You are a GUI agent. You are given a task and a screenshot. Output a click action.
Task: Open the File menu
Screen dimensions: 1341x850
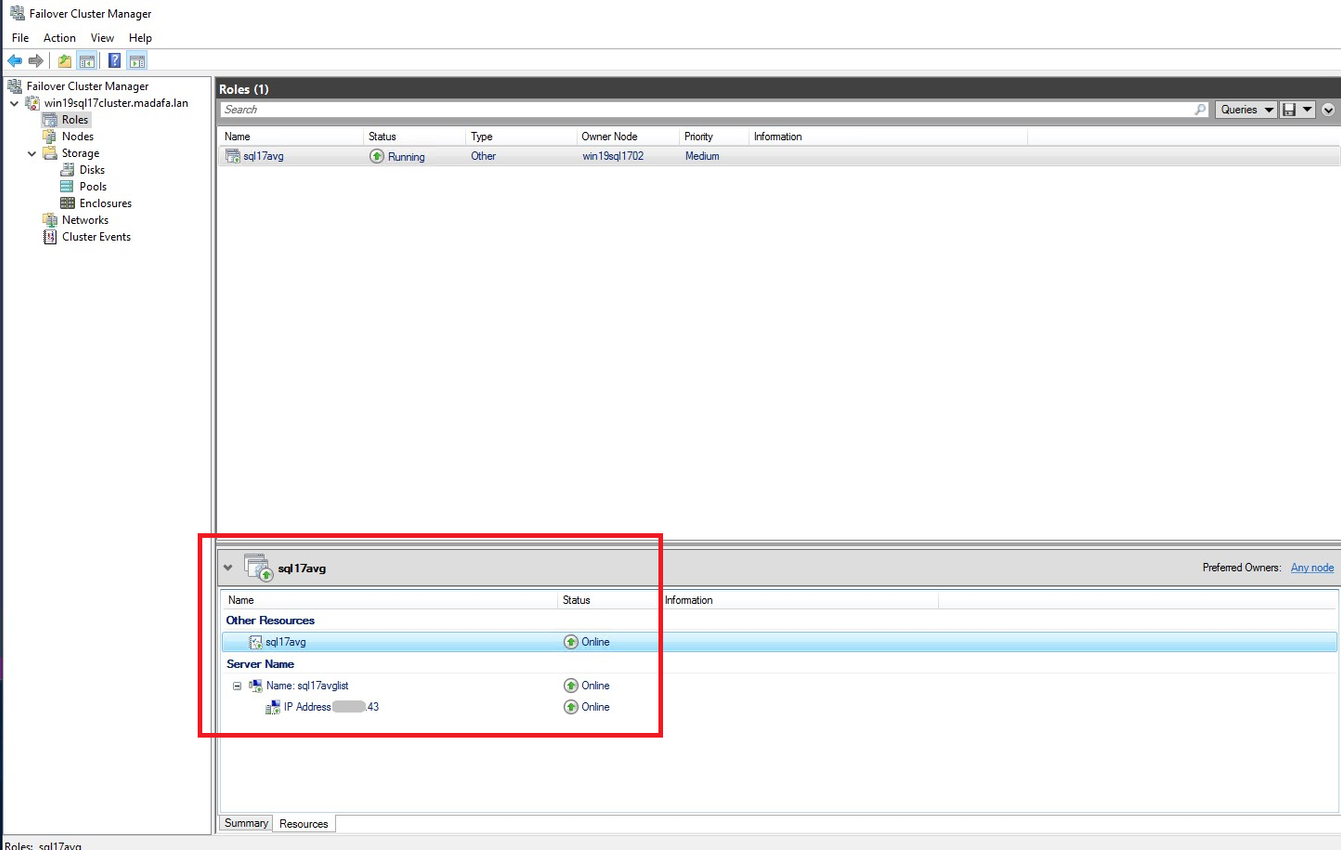pyautogui.click(x=20, y=38)
